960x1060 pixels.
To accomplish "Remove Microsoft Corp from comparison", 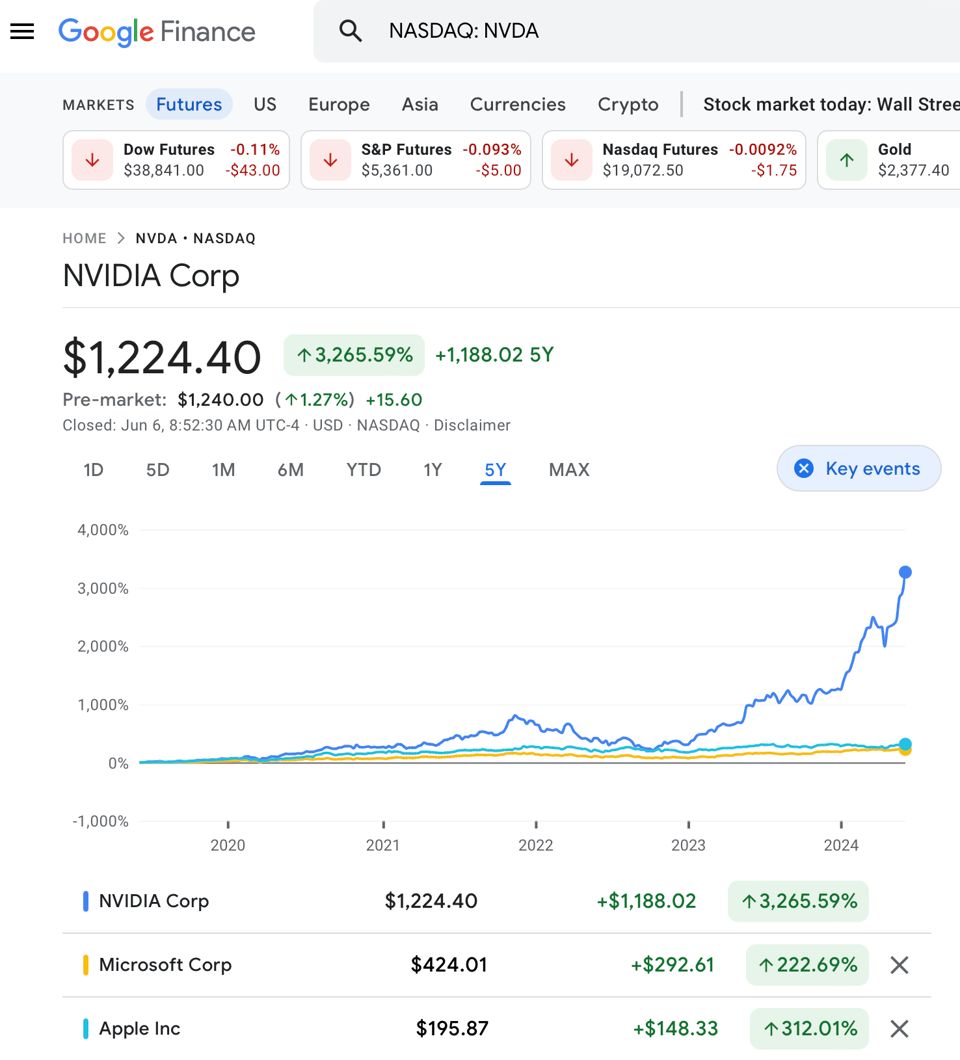I will [899, 965].
